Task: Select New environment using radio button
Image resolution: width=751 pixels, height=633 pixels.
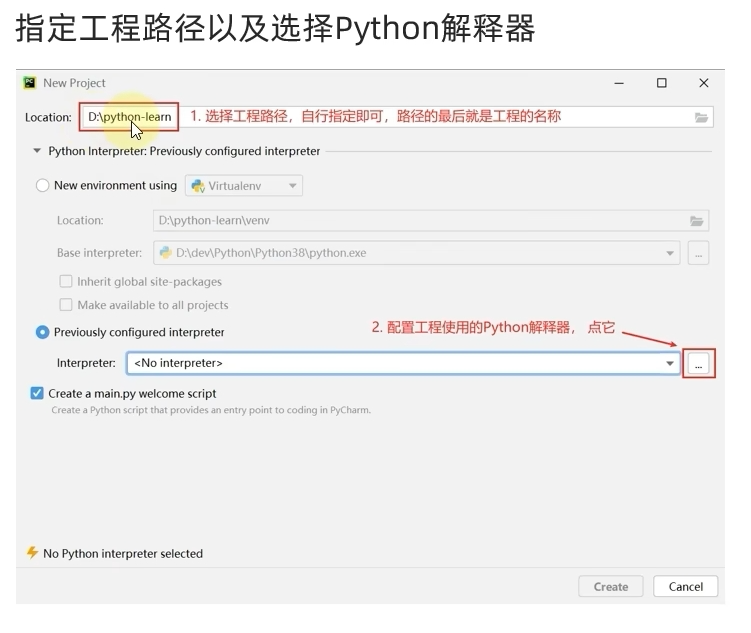Action: point(43,185)
